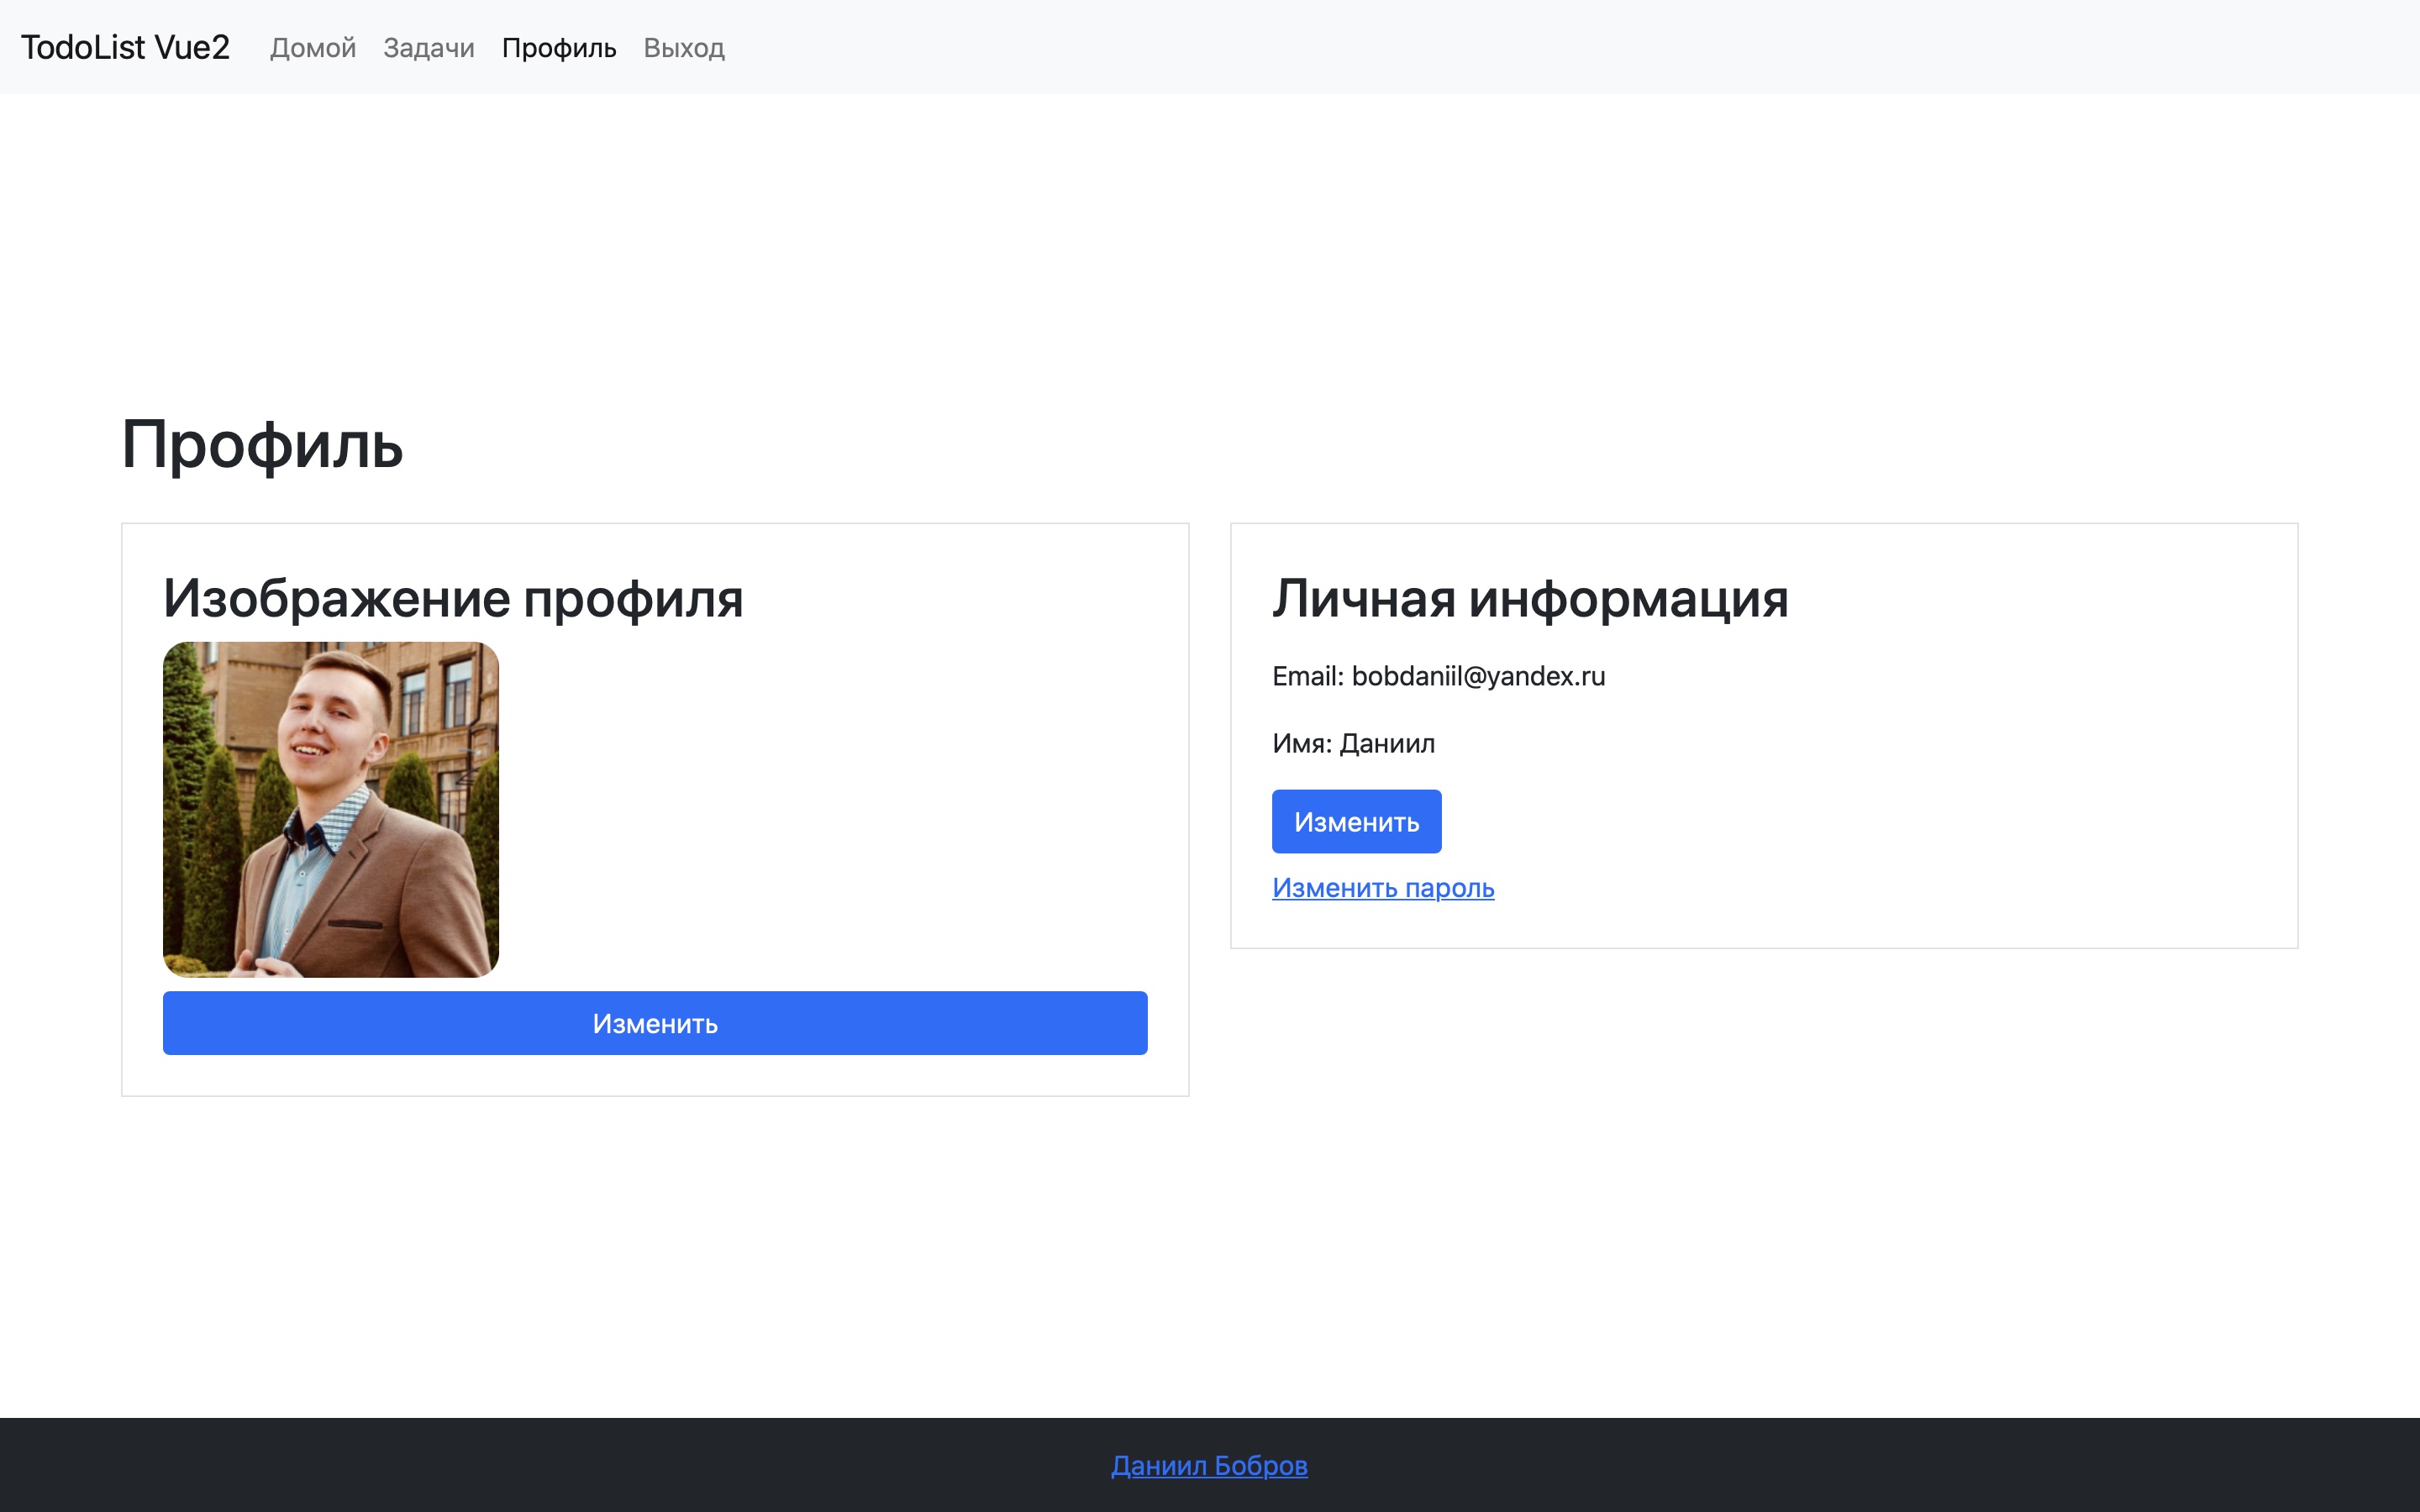Click the TodoList Vue2 brand logo
The image size is (2420, 1512).
click(x=125, y=47)
